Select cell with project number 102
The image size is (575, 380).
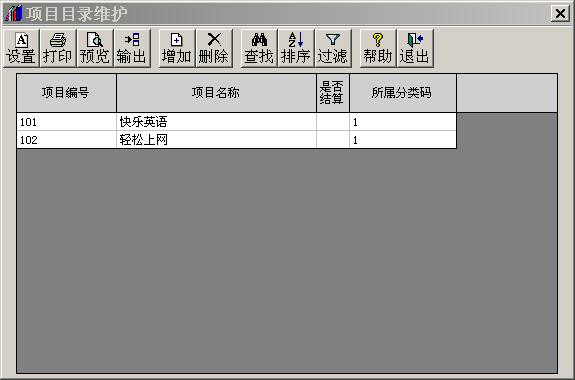click(x=66, y=139)
